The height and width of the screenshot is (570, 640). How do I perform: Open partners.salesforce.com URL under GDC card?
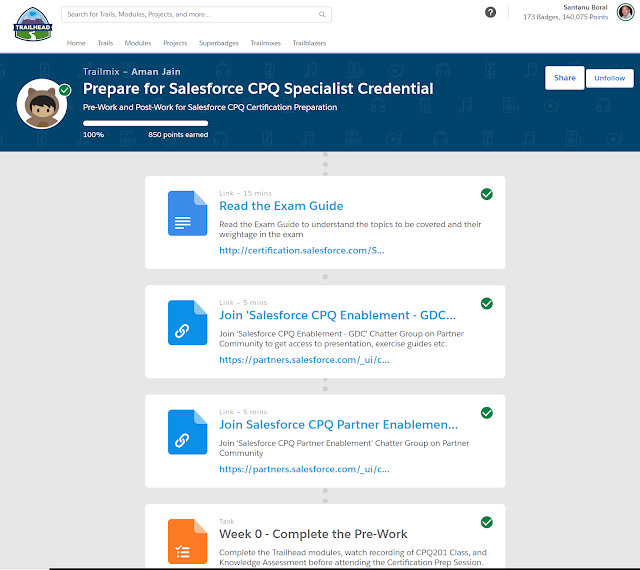(x=304, y=360)
